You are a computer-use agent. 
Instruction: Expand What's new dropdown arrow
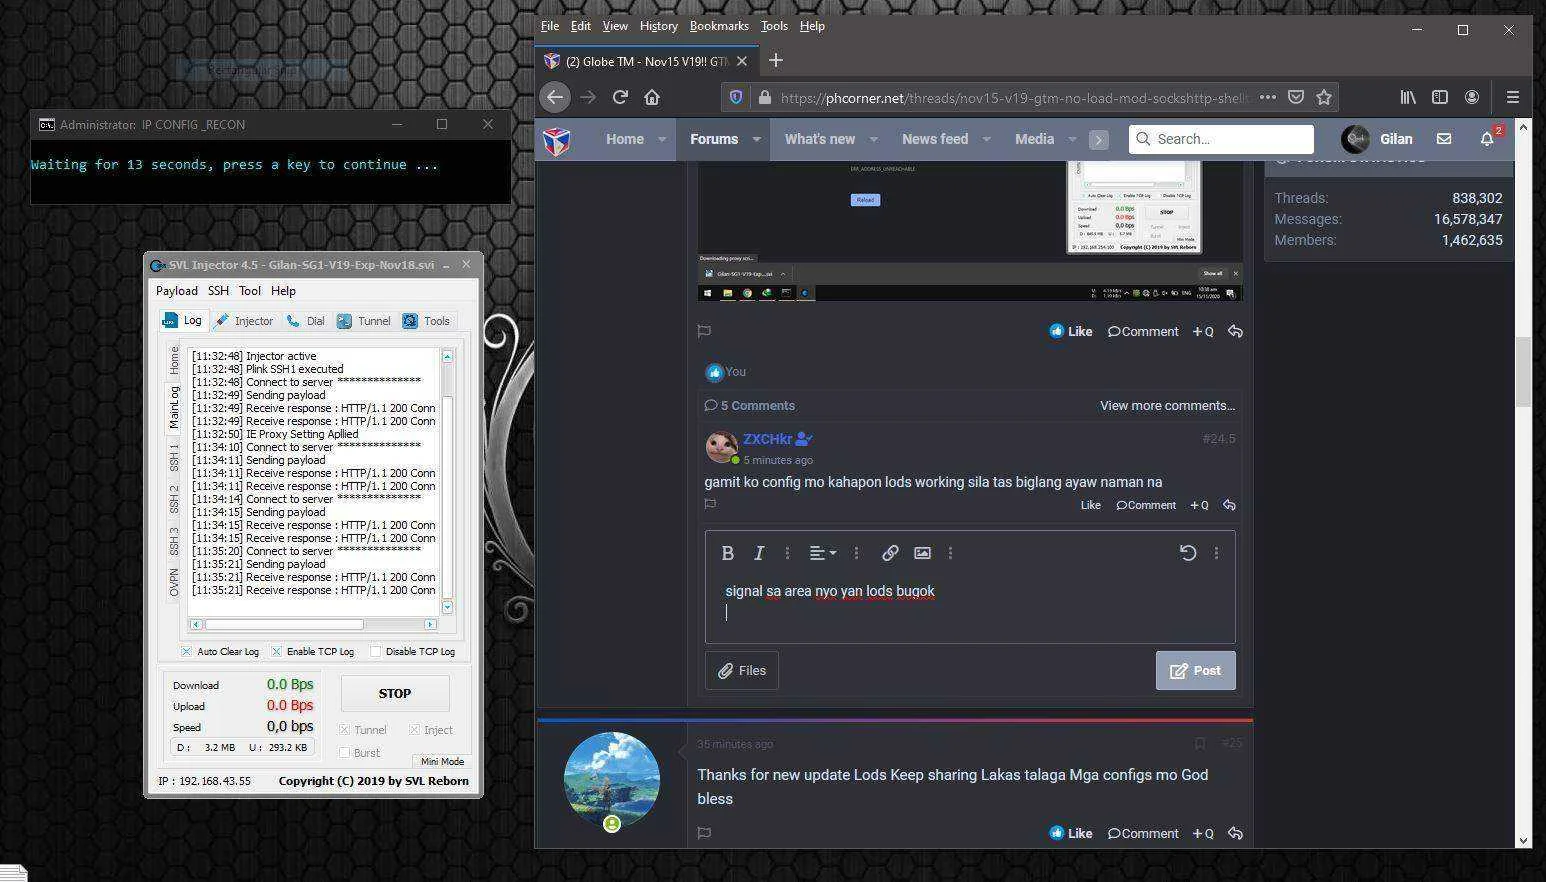(873, 139)
